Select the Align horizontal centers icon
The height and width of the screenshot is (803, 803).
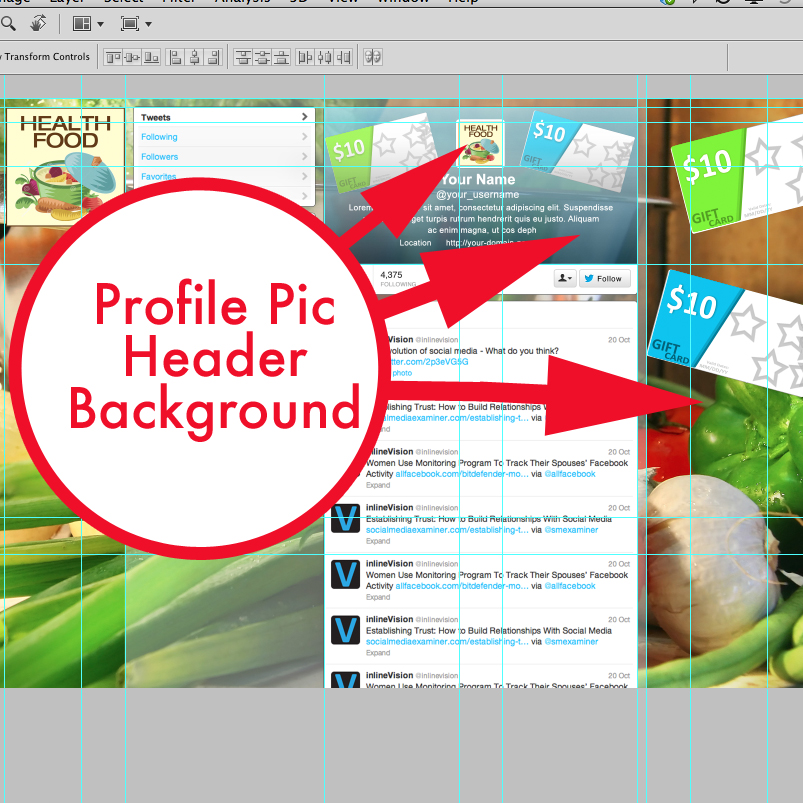click(x=193, y=57)
